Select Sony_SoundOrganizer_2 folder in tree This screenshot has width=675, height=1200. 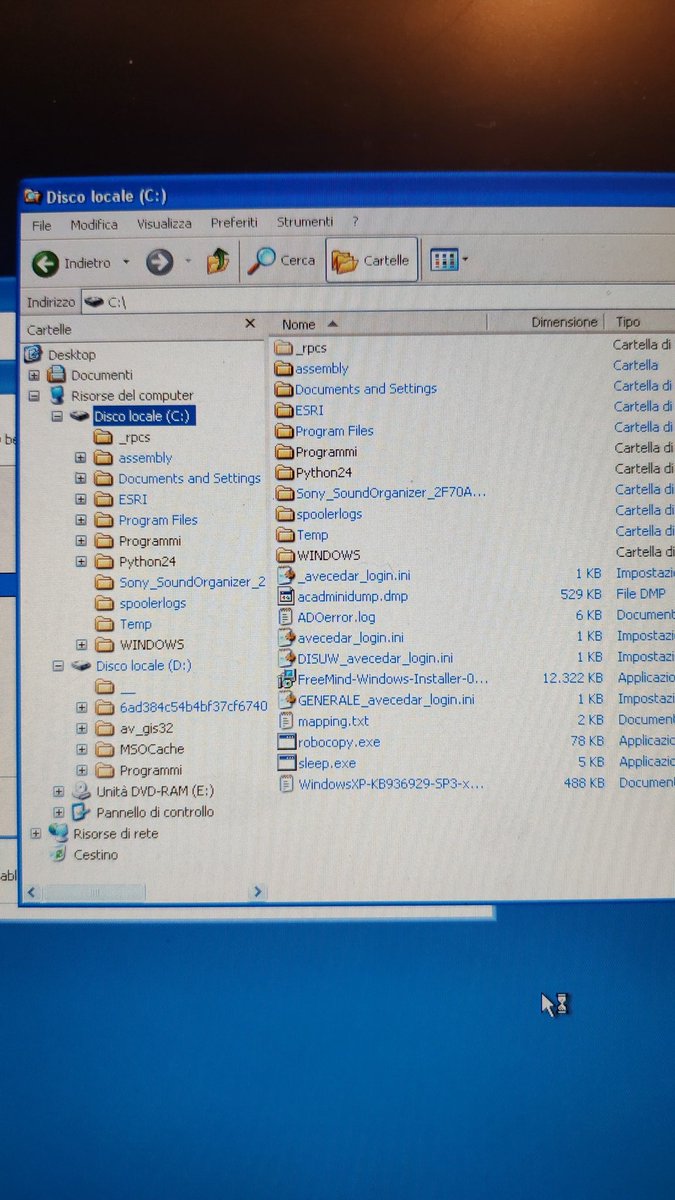[x=192, y=583]
